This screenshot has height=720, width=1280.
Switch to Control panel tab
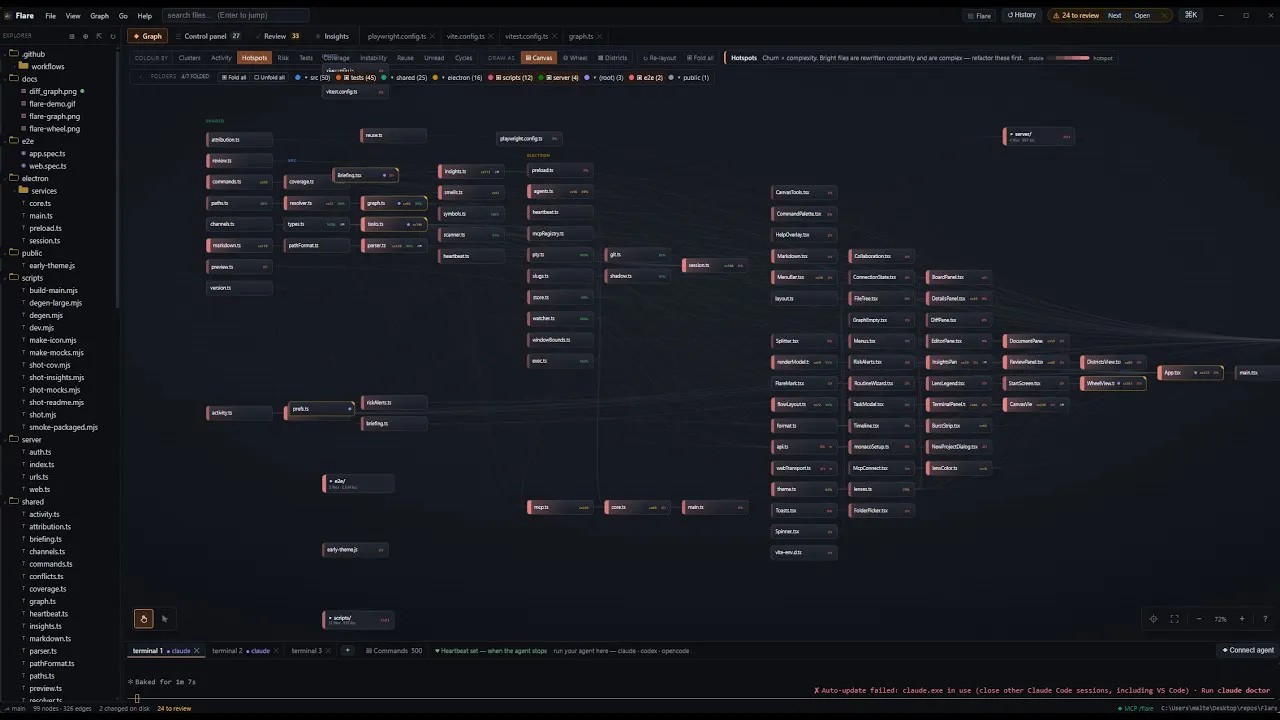[211, 36]
